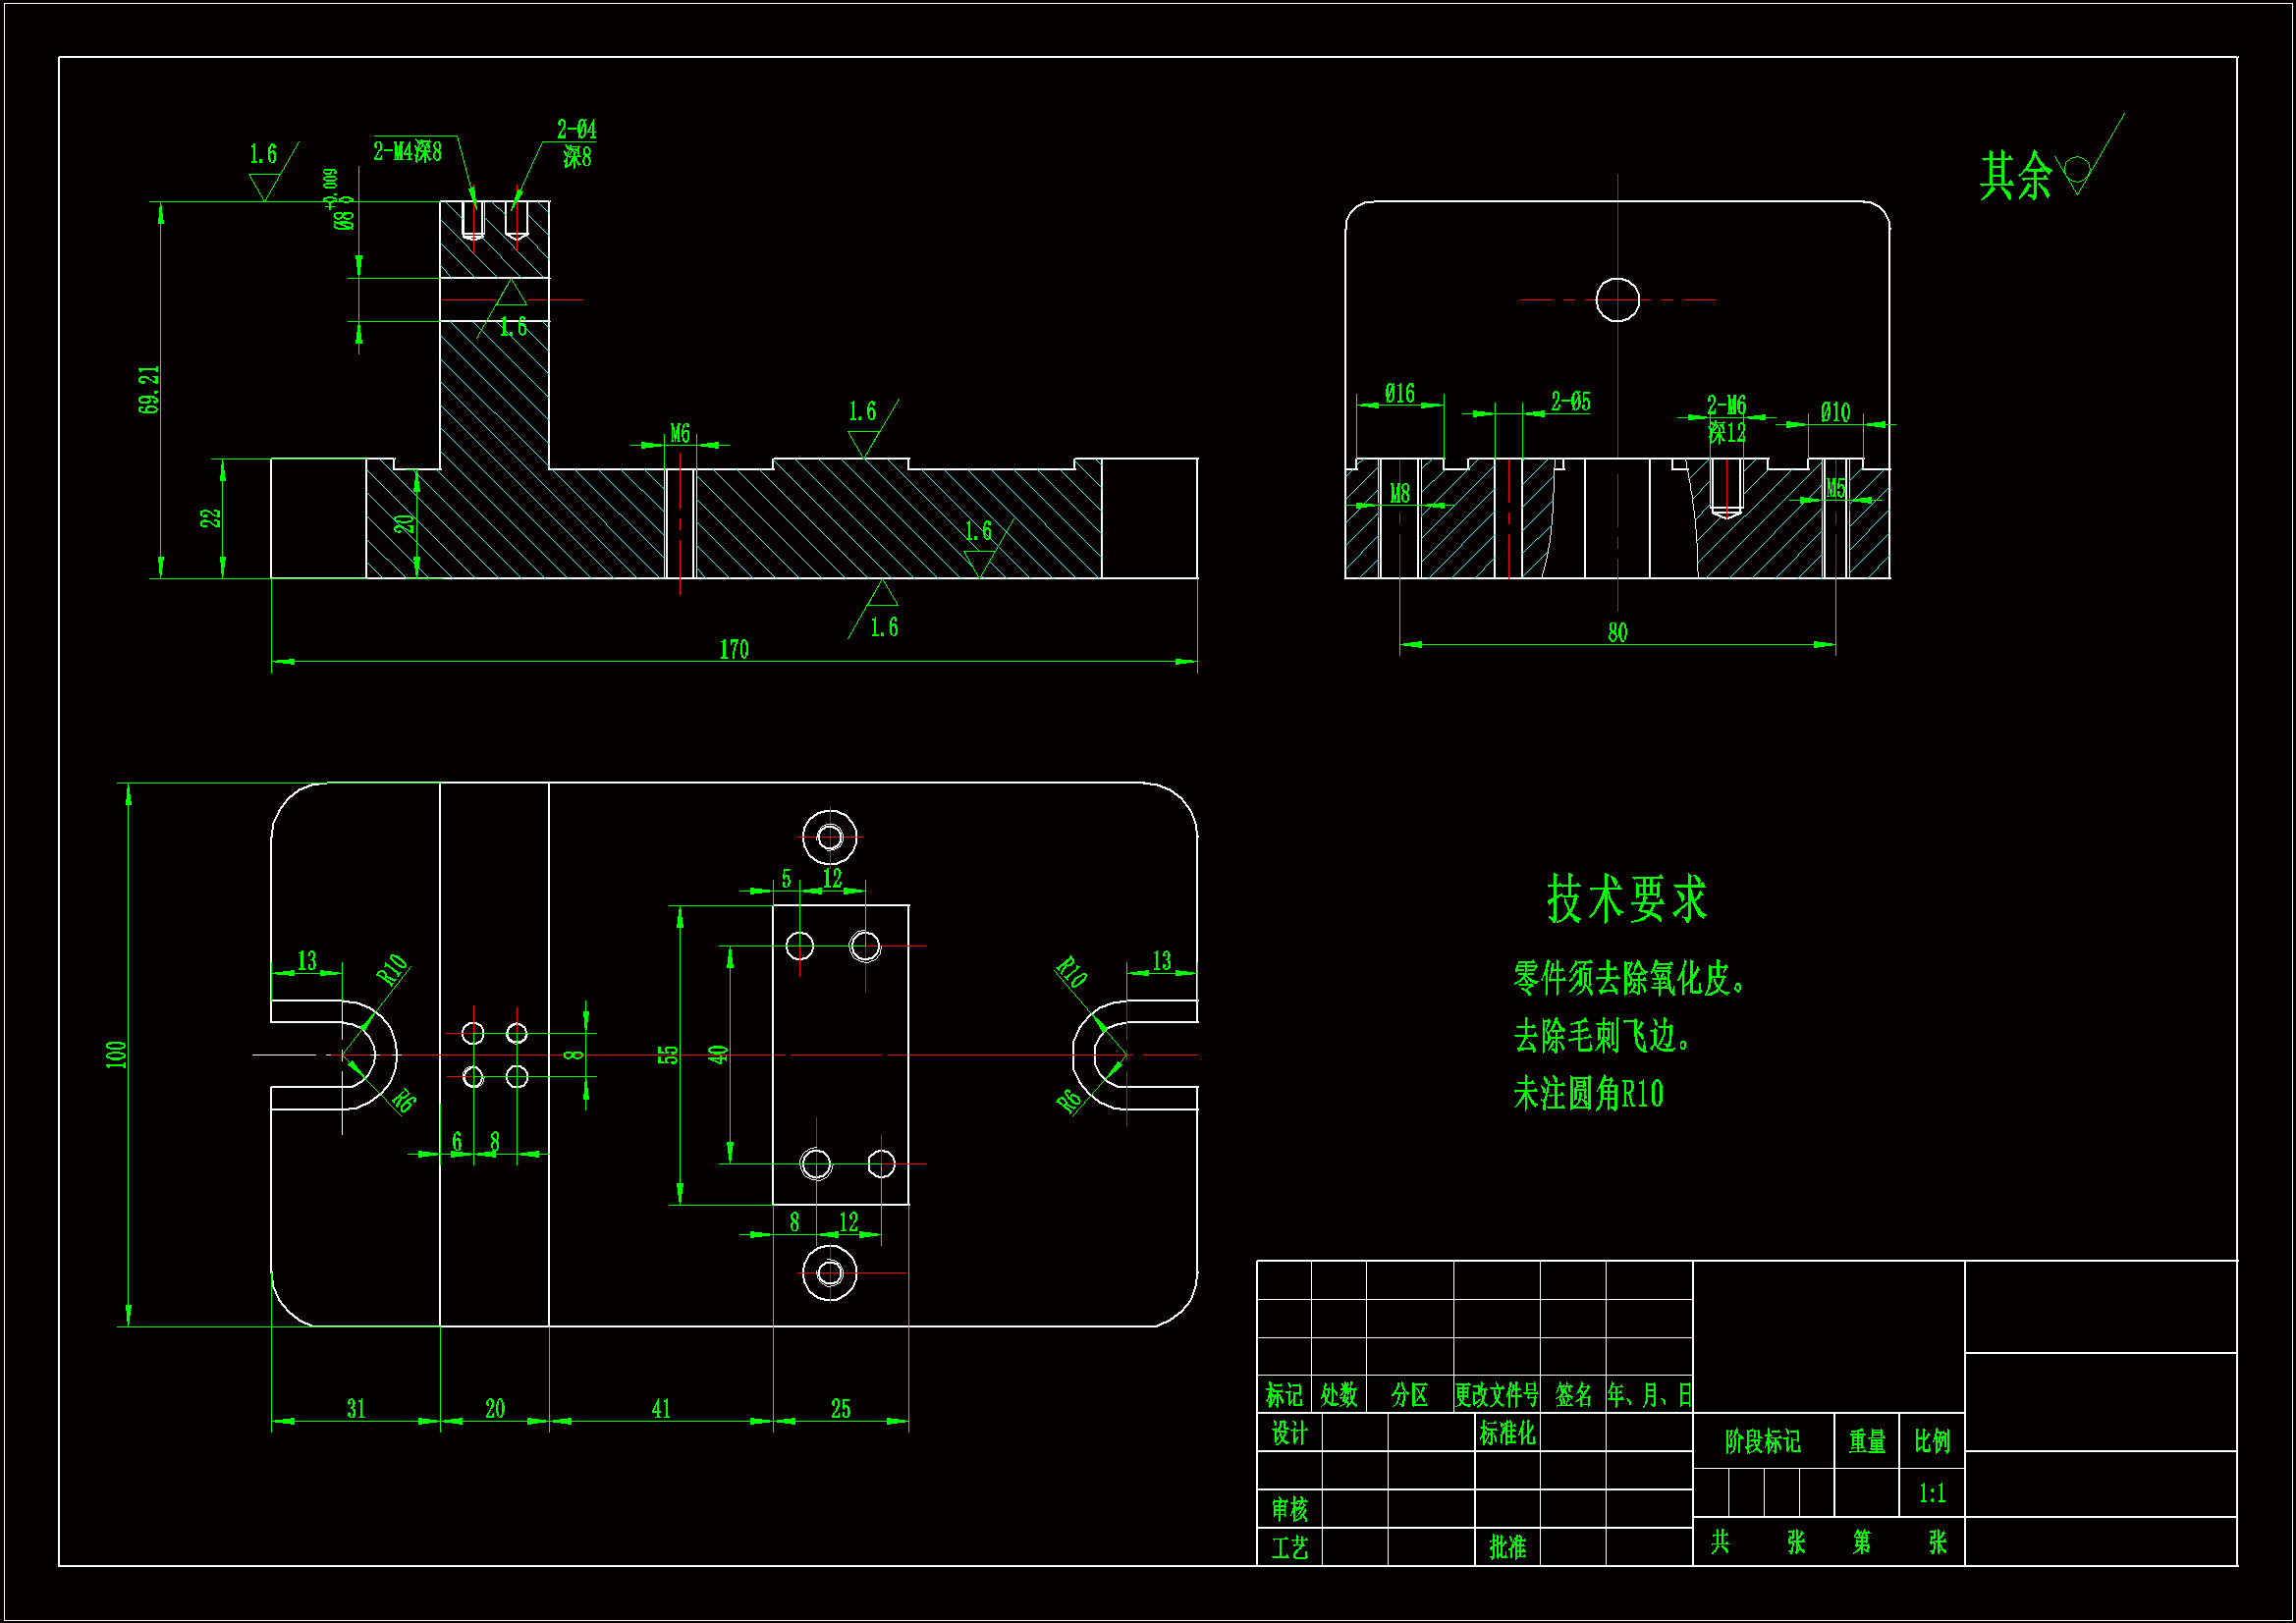Click the 41 dimension below the plan view
Viewport: 2296px width, 1623px height.
(661, 1408)
